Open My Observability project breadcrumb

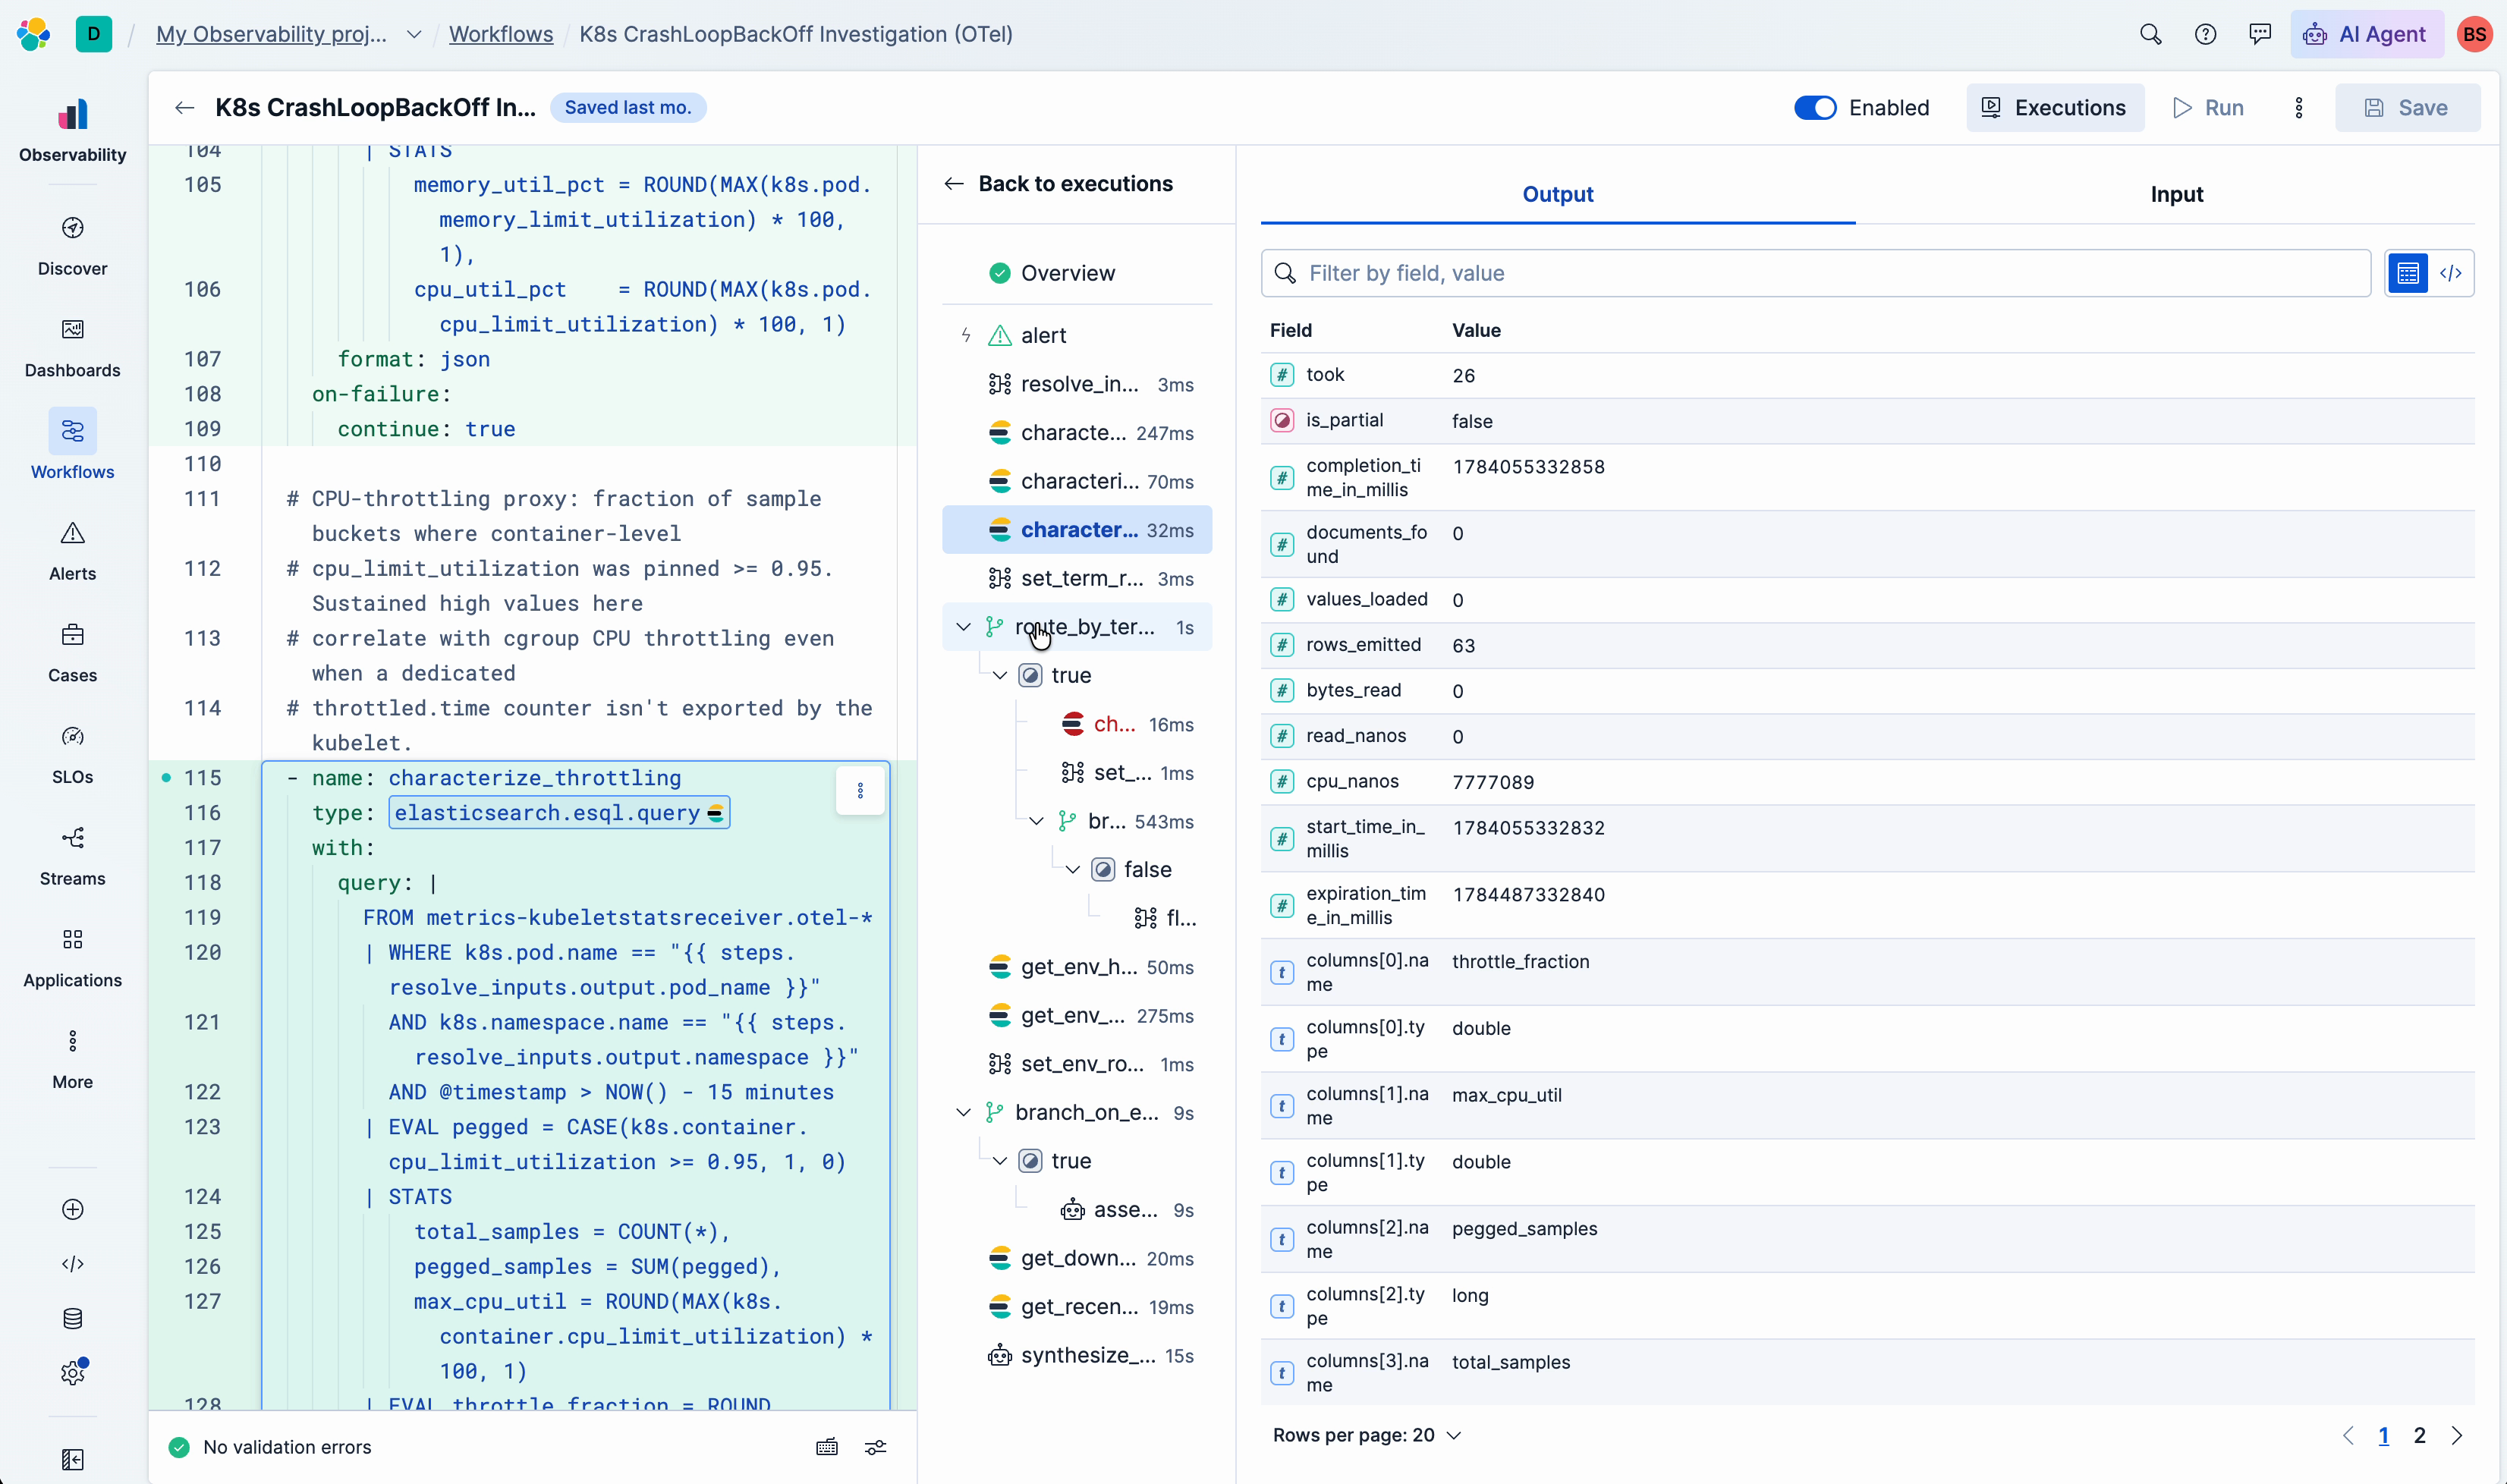pos(271,34)
